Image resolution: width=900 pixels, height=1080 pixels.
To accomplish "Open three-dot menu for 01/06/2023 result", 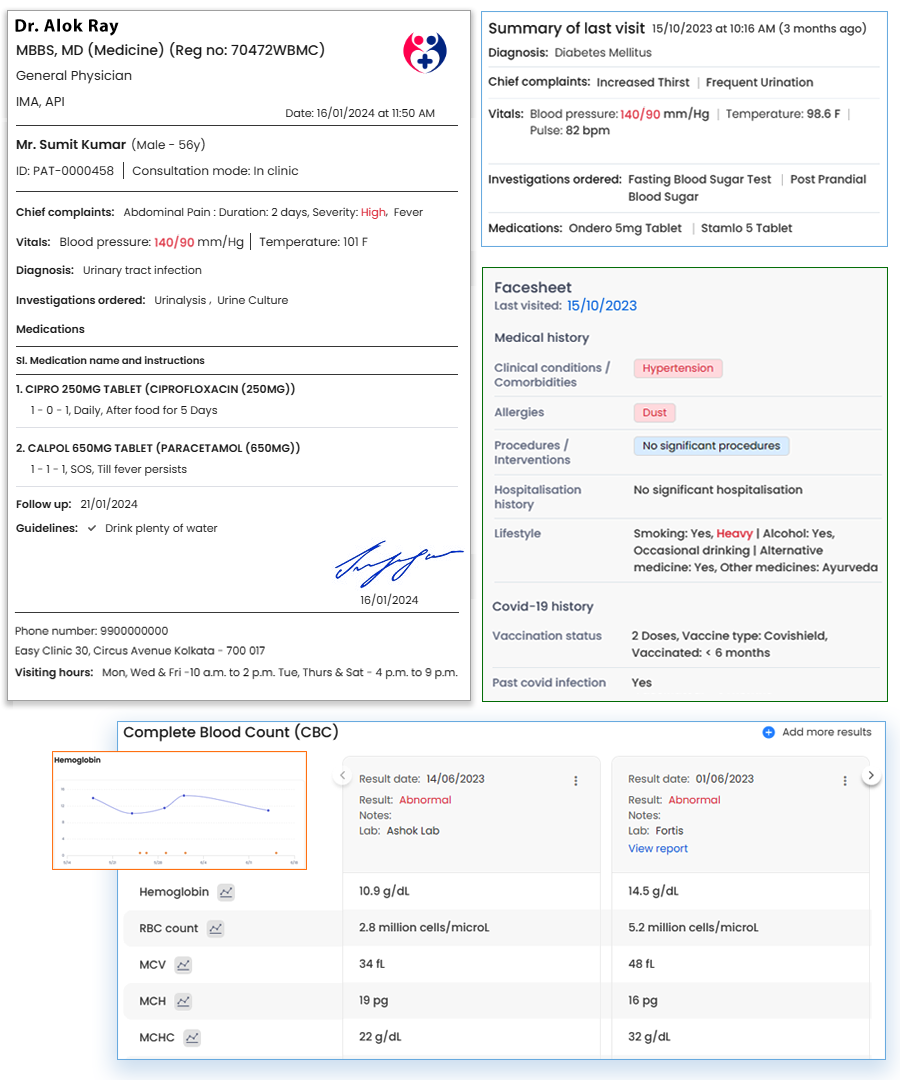I will coord(845,781).
